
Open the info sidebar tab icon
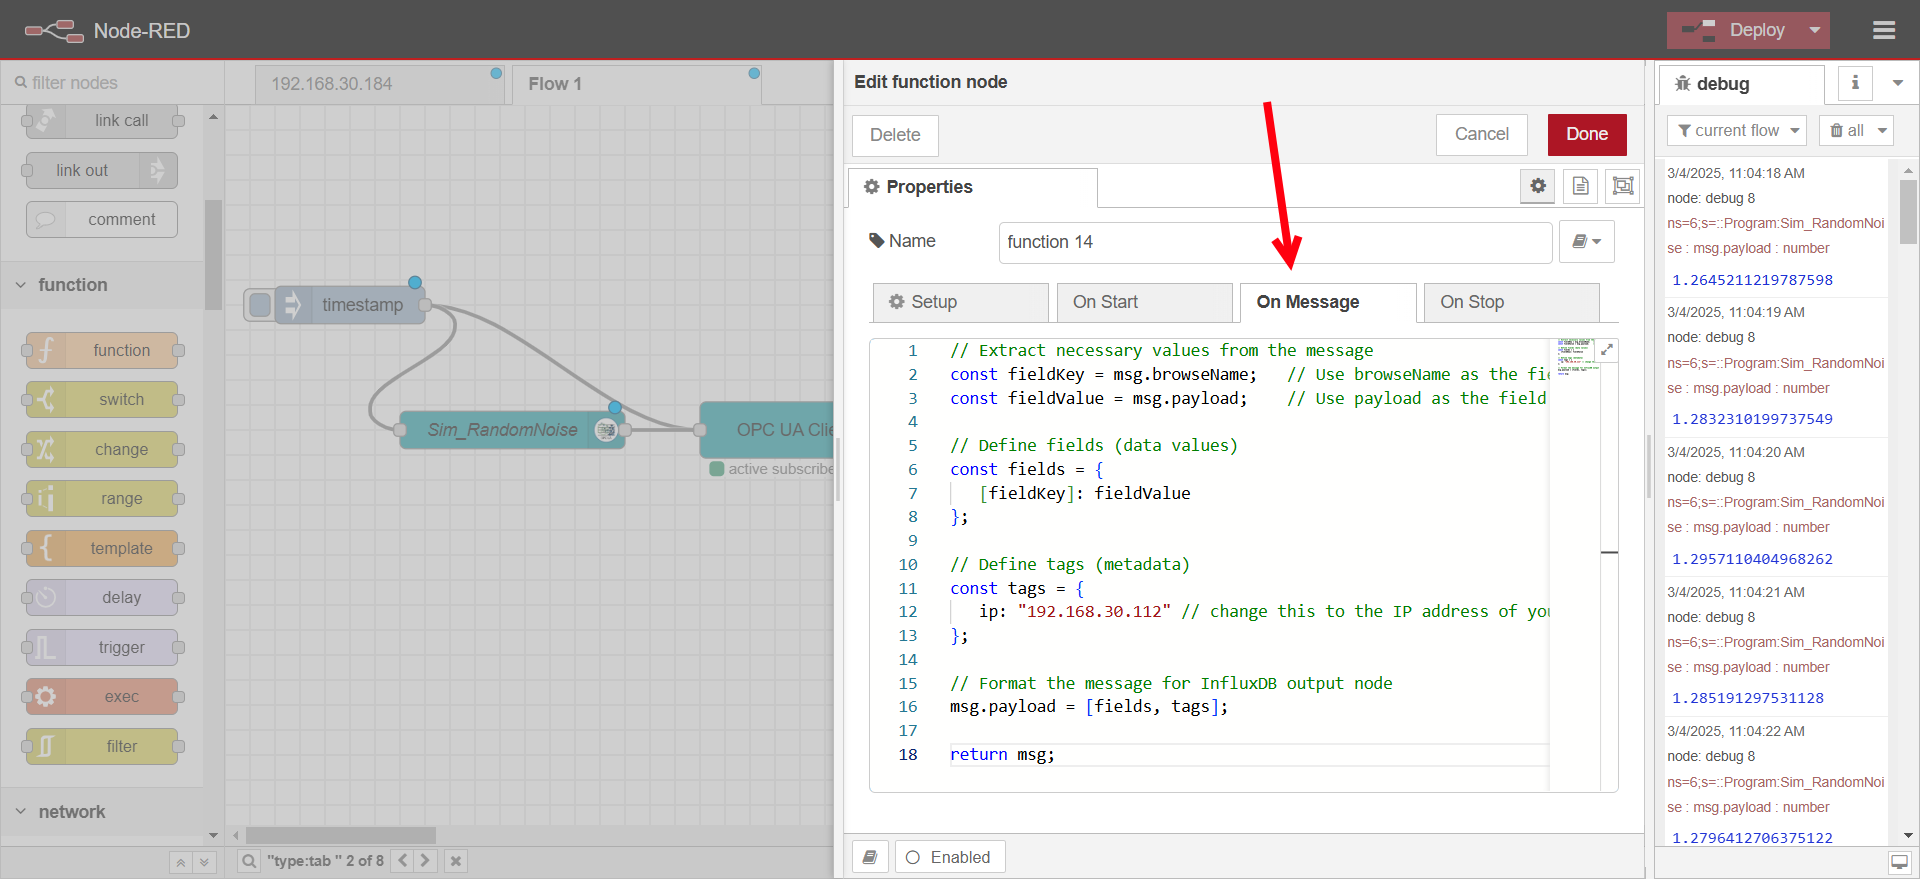tap(1855, 83)
